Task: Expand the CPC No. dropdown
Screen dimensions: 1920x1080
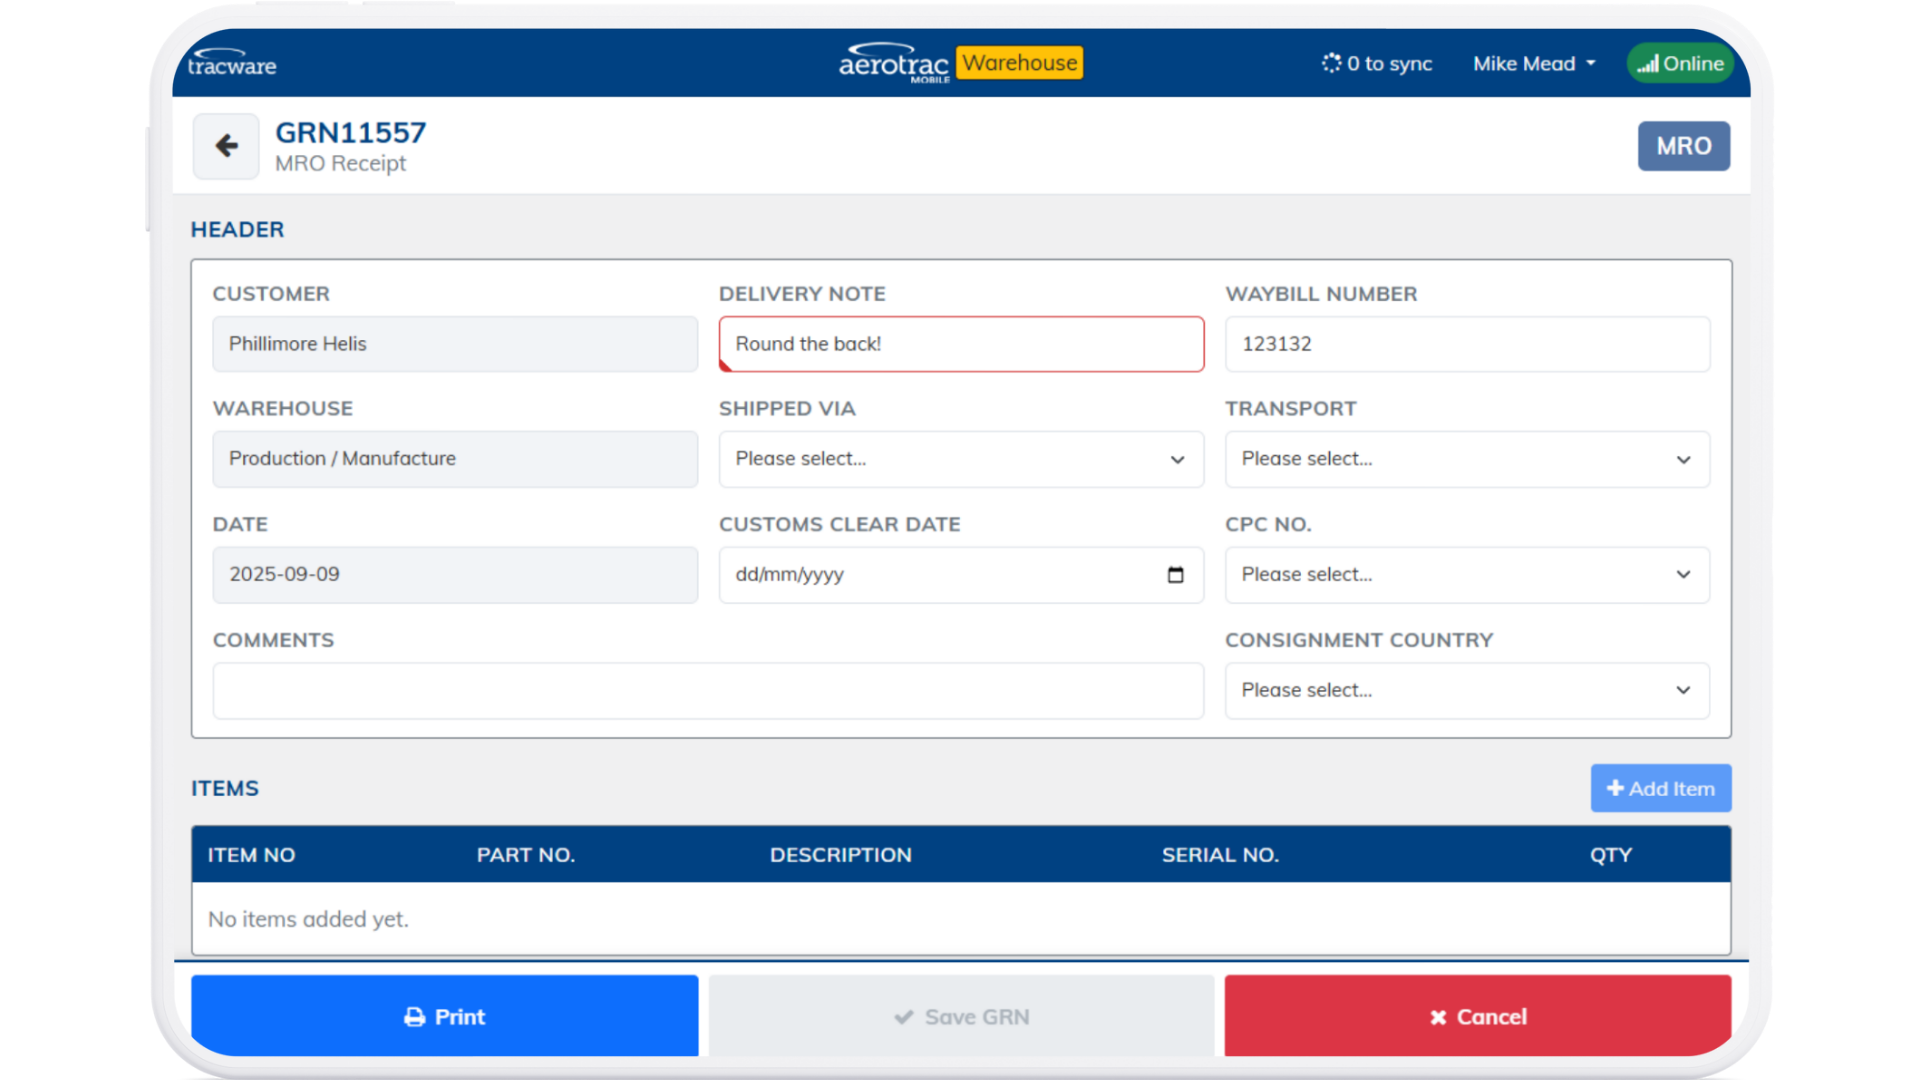Action: [1467, 575]
